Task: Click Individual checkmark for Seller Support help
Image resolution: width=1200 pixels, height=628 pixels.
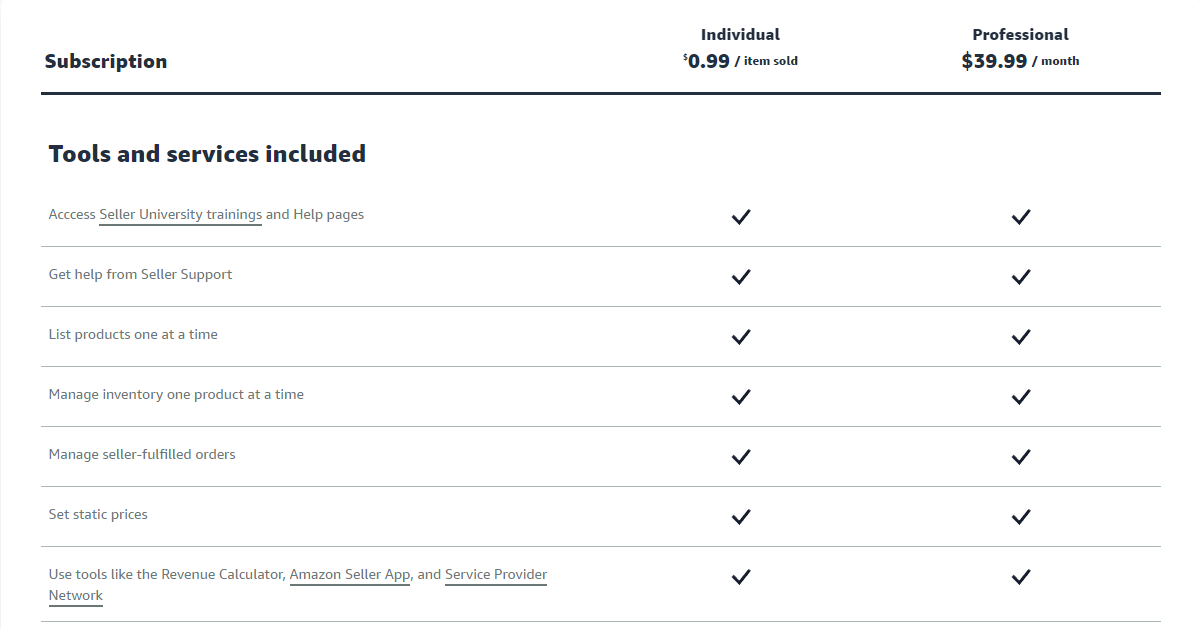Action: (740, 277)
